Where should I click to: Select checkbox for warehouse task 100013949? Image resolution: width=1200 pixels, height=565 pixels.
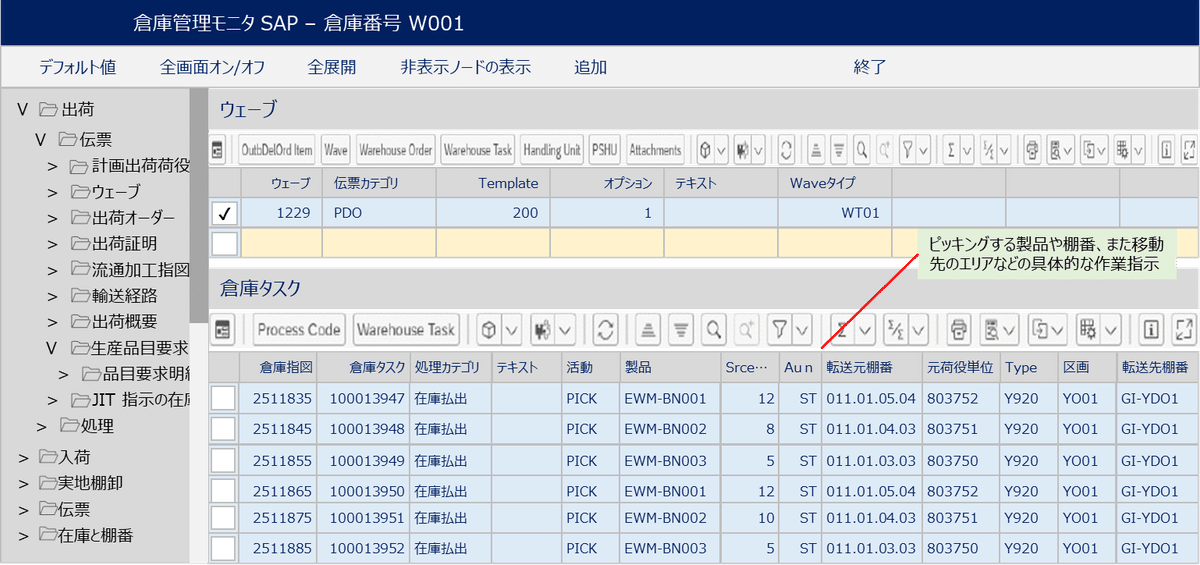tap(222, 461)
